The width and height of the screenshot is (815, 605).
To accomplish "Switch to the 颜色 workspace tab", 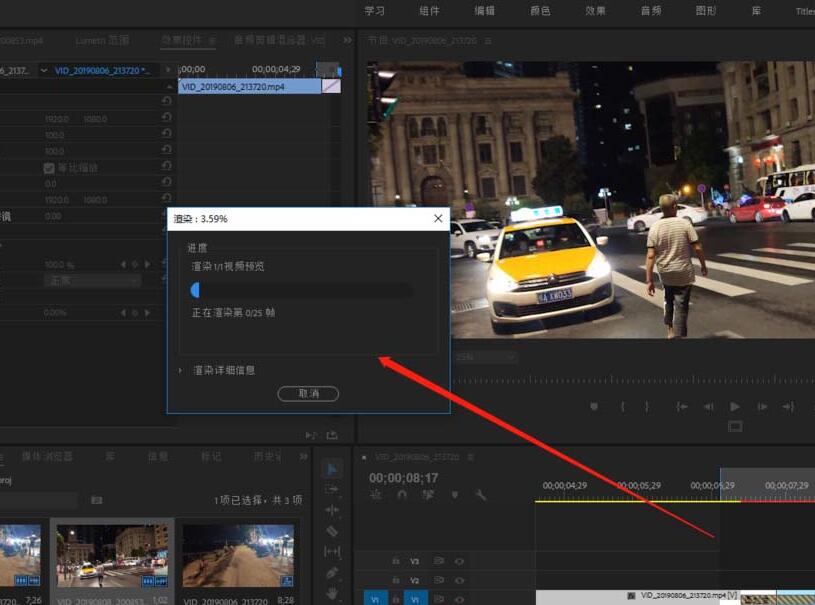I will click(x=540, y=11).
